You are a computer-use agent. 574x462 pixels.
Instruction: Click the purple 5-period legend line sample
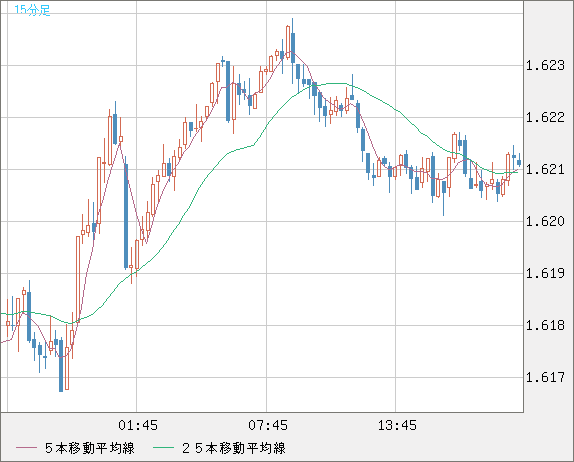click(26, 448)
